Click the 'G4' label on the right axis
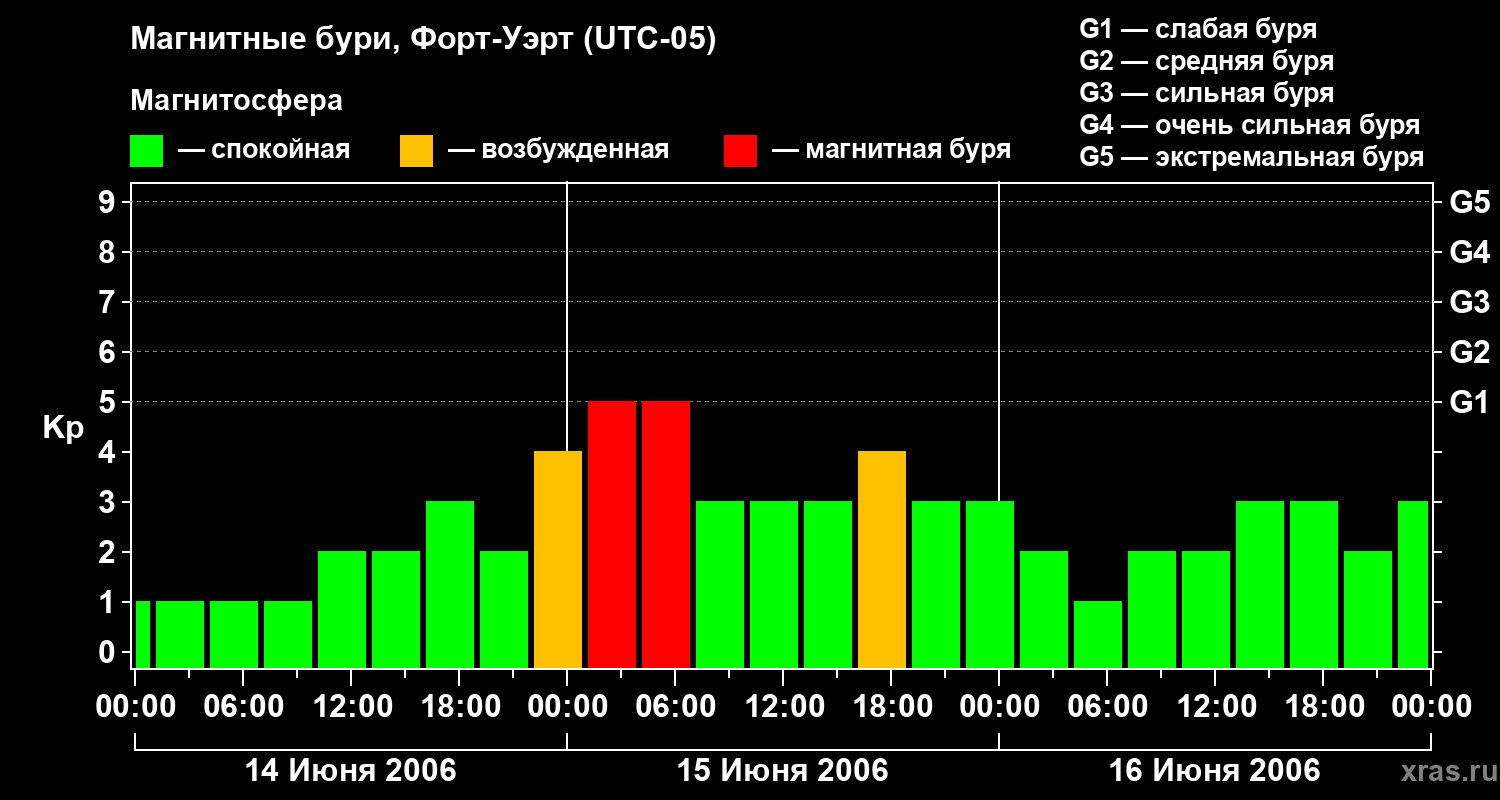This screenshot has height=800, width=1500. 1469,252
